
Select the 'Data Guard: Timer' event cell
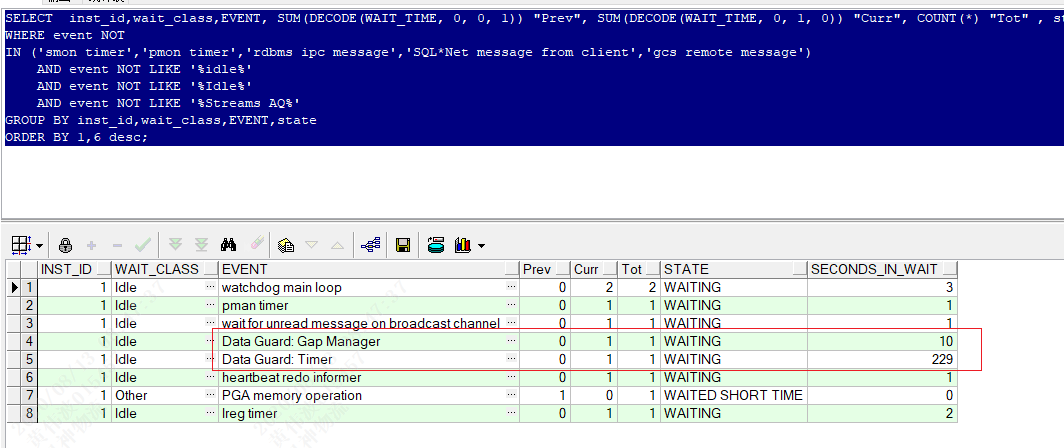[x=360, y=360]
